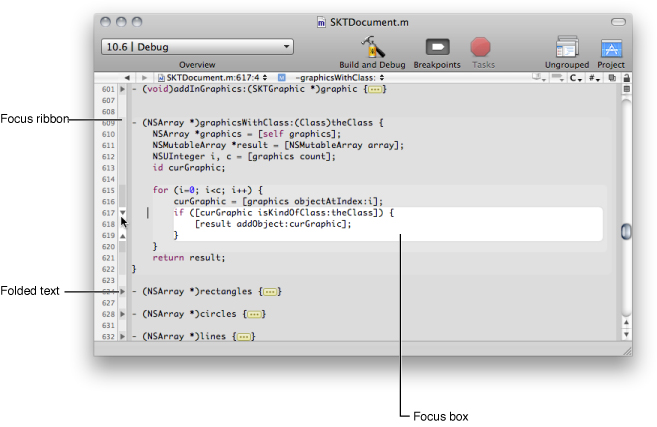Image resolution: width=657 pixels, height=427 pixels.
Task: Click the ellipsis bubble after rectangles method
Action: [x=269, y=292]
